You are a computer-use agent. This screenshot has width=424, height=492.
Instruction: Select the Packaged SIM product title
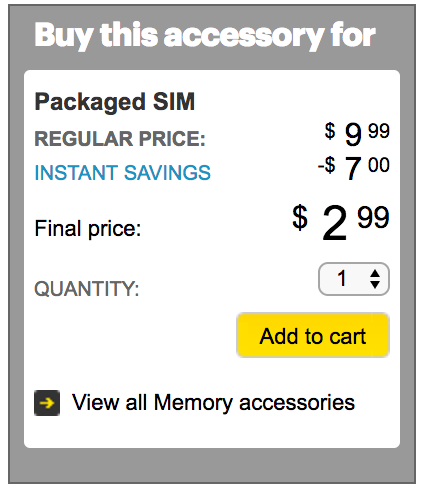115,102
